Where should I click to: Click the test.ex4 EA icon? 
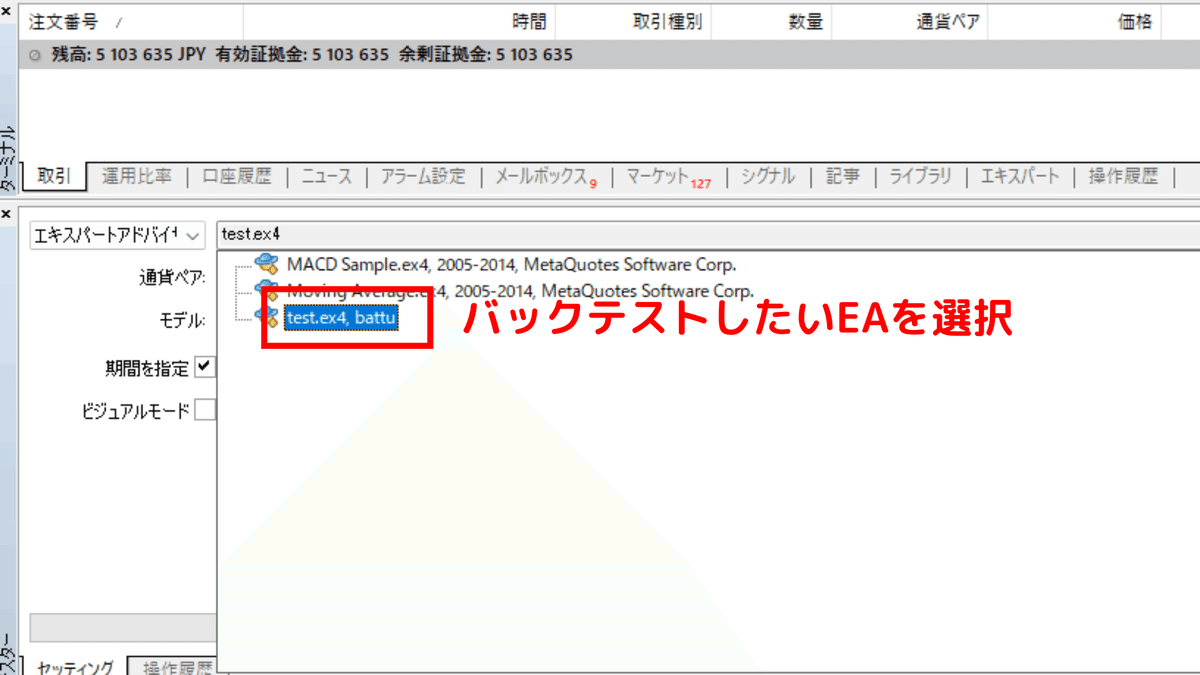tap(267, 317)
